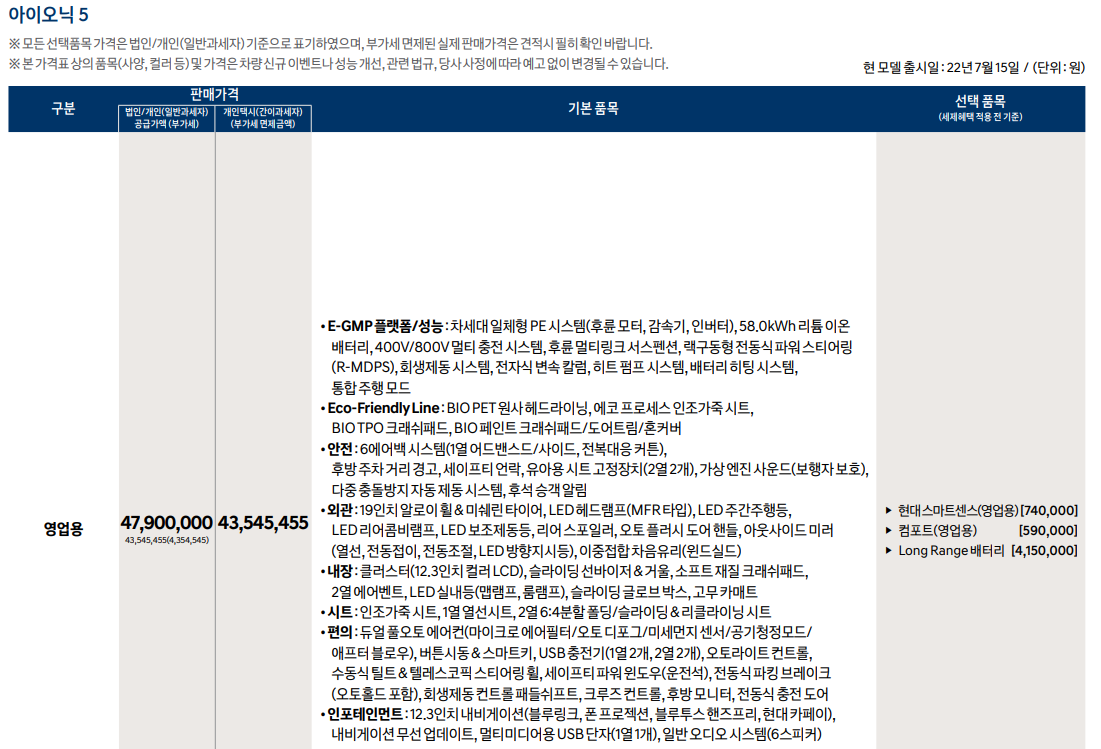
Task: Click the 58.0kWh 리튬 이온 text
Action: 794,326
